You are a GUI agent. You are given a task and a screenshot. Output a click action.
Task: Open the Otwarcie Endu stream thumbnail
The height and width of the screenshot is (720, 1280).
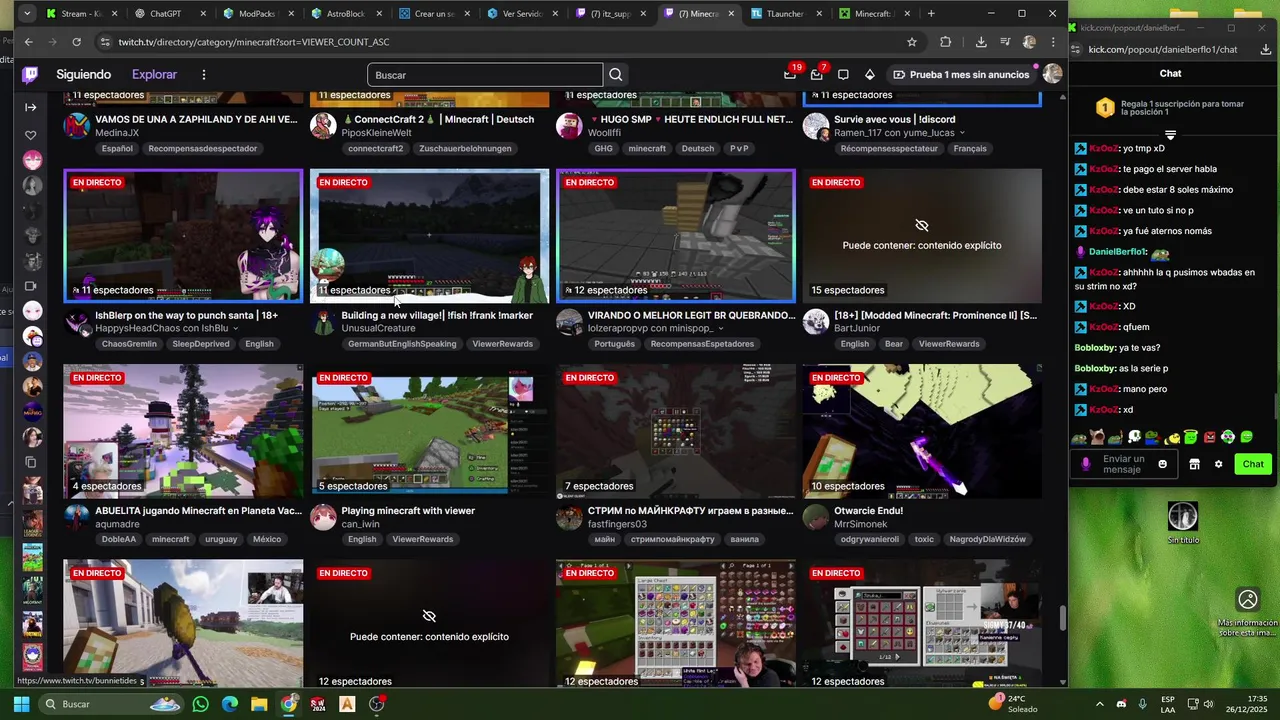coord(922,431)
